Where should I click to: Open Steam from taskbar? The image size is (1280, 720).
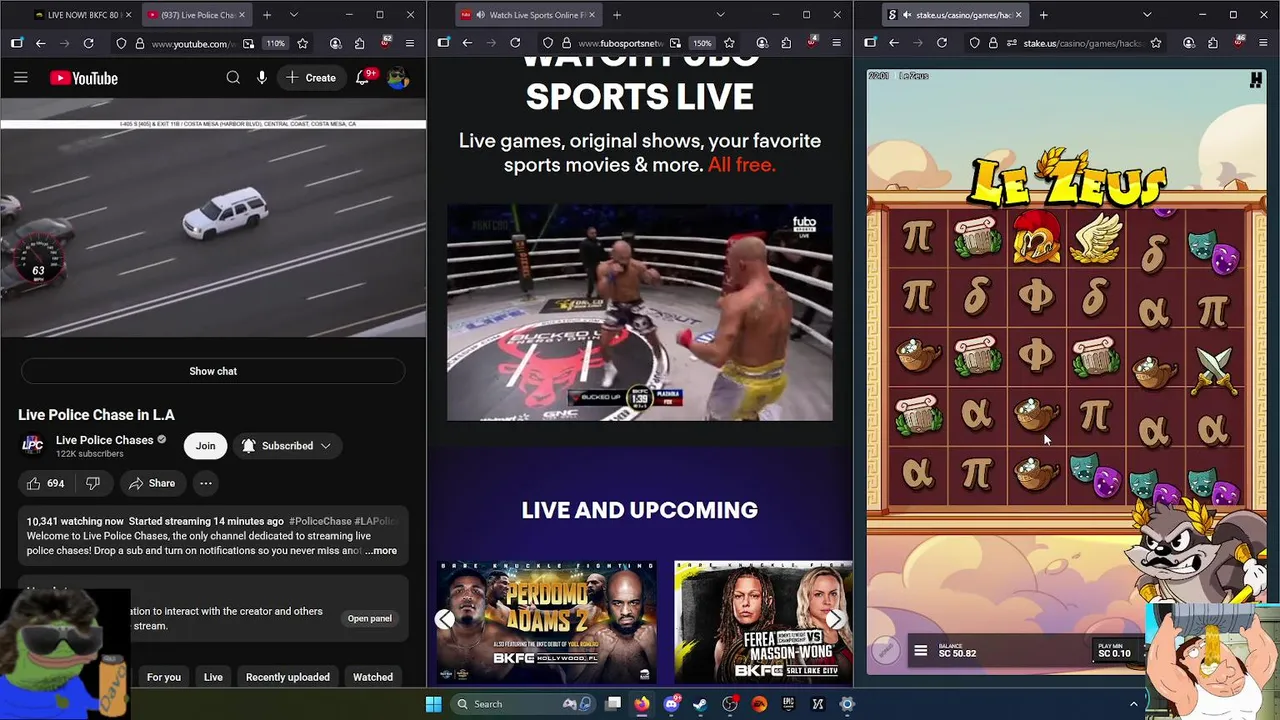(x=700, y=704)
